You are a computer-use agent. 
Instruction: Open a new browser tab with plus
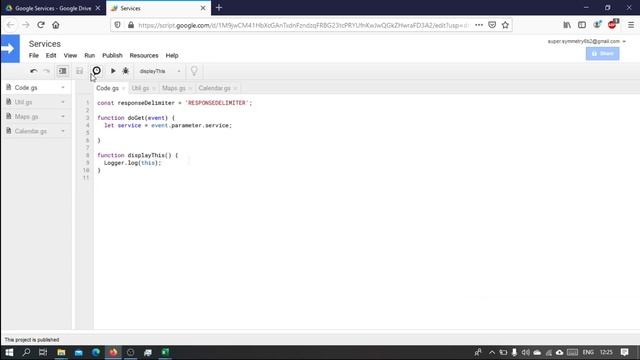(x=219, y=8)
